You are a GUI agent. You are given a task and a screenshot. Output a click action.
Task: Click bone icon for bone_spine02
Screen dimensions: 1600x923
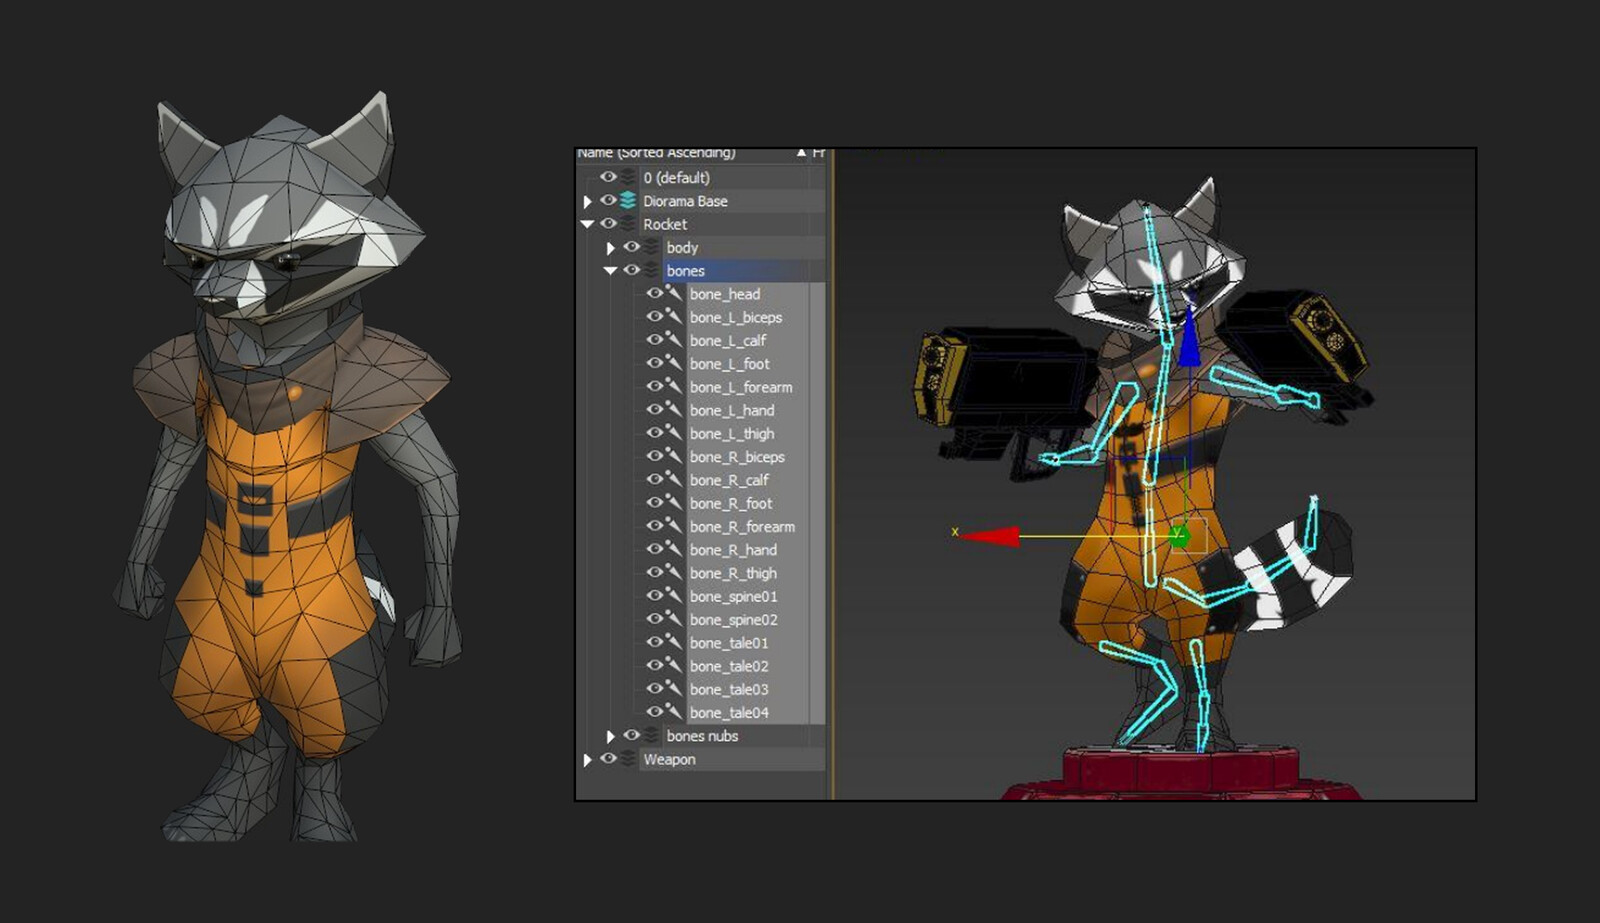tap(674, 619)
